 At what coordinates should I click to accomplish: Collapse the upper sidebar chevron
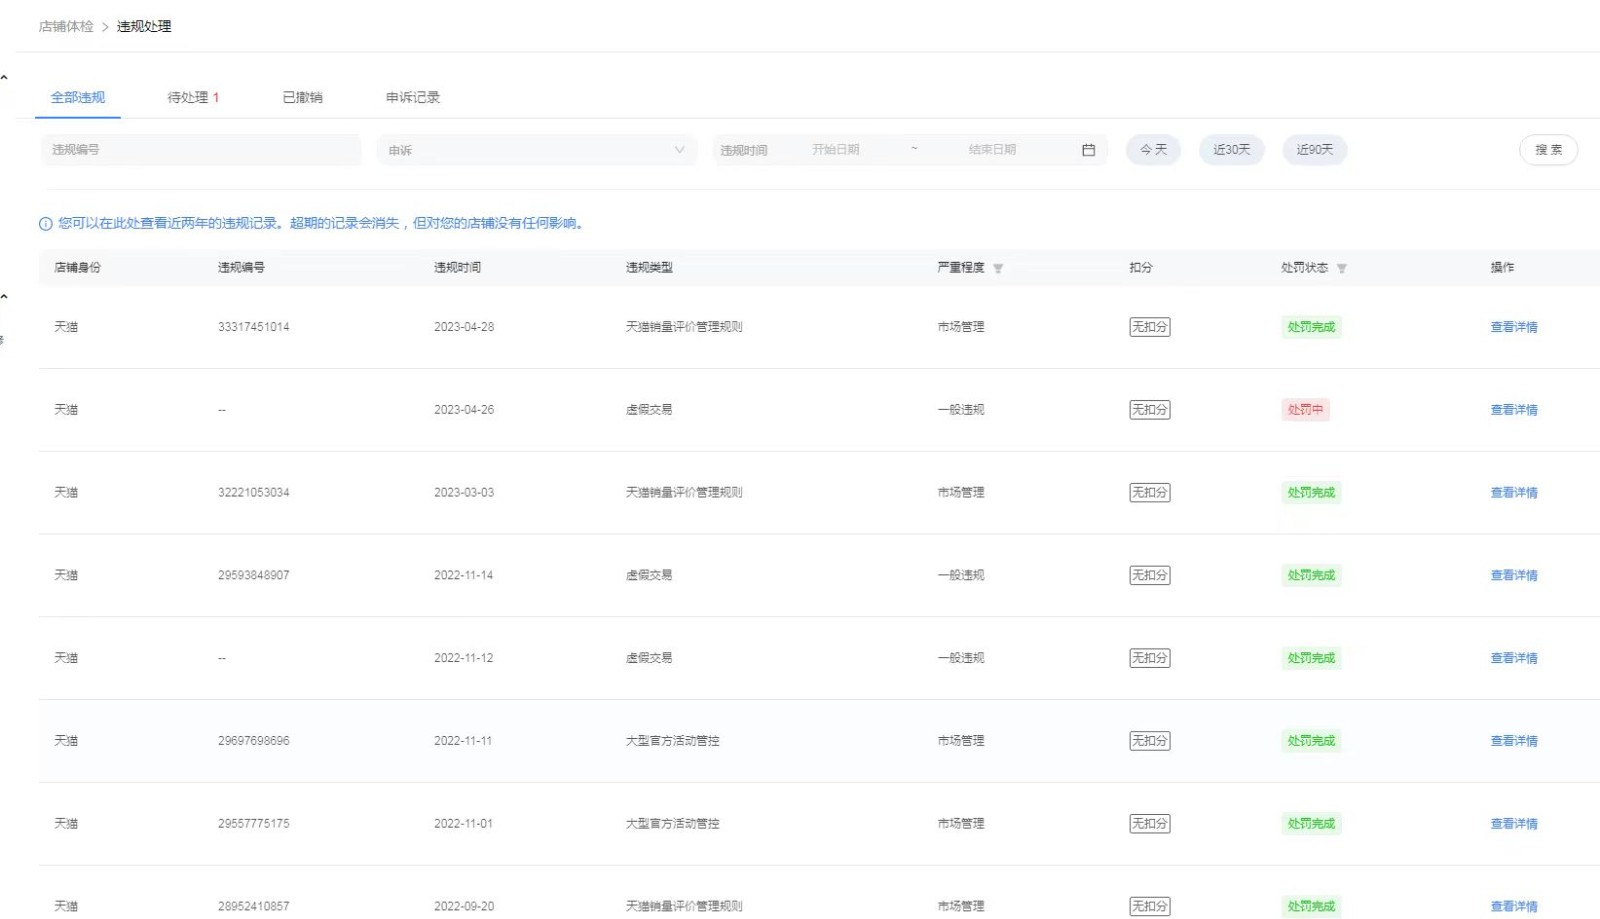(5, 78)
